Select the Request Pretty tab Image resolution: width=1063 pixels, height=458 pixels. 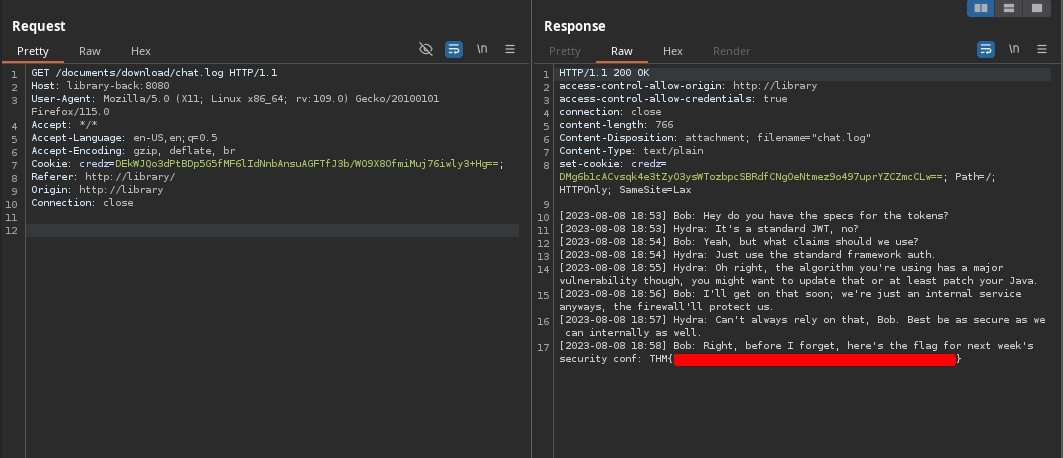[32, 51]
